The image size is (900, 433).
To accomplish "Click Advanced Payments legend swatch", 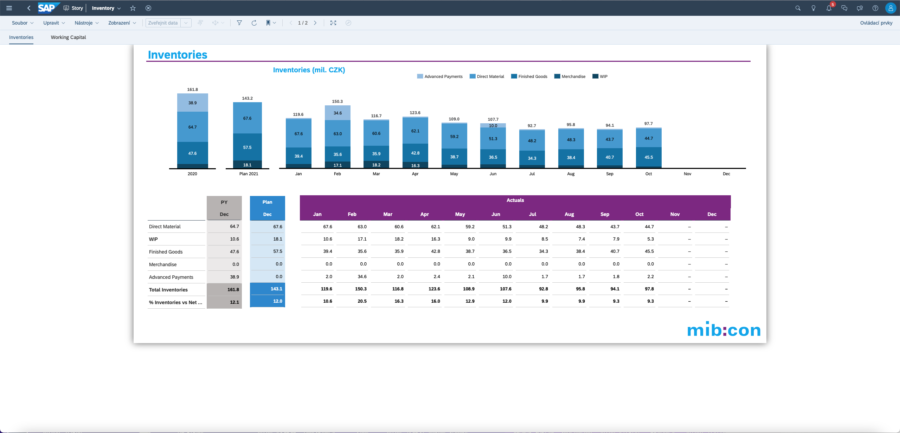I will 419,76.
